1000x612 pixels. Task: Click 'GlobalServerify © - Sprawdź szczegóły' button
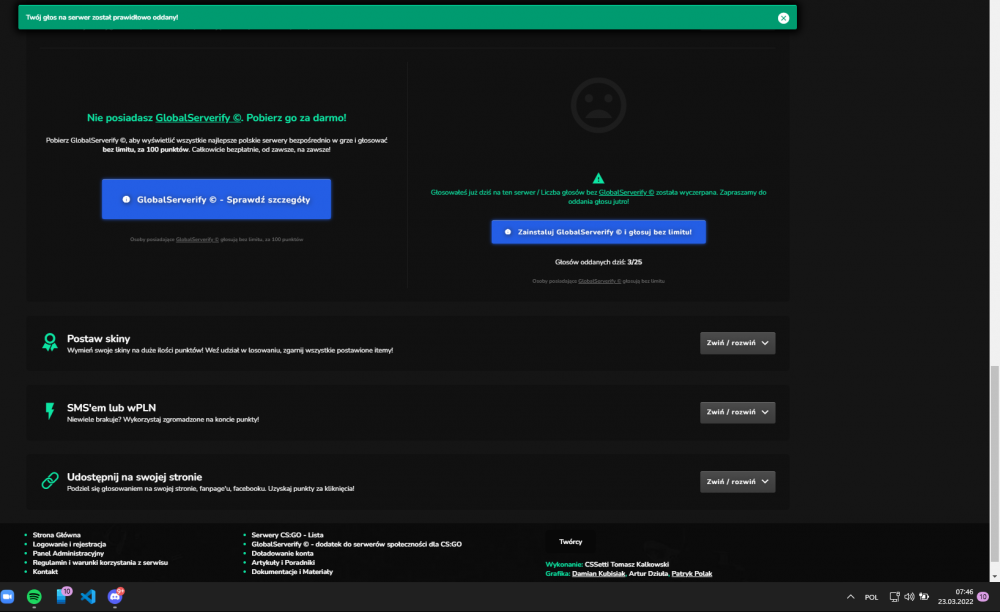216,200
